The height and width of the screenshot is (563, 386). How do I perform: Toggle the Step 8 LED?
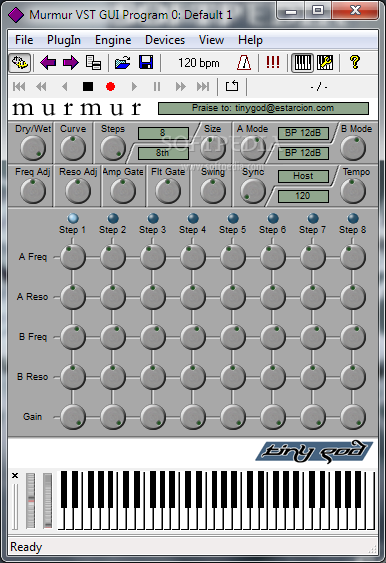[353, 218]
